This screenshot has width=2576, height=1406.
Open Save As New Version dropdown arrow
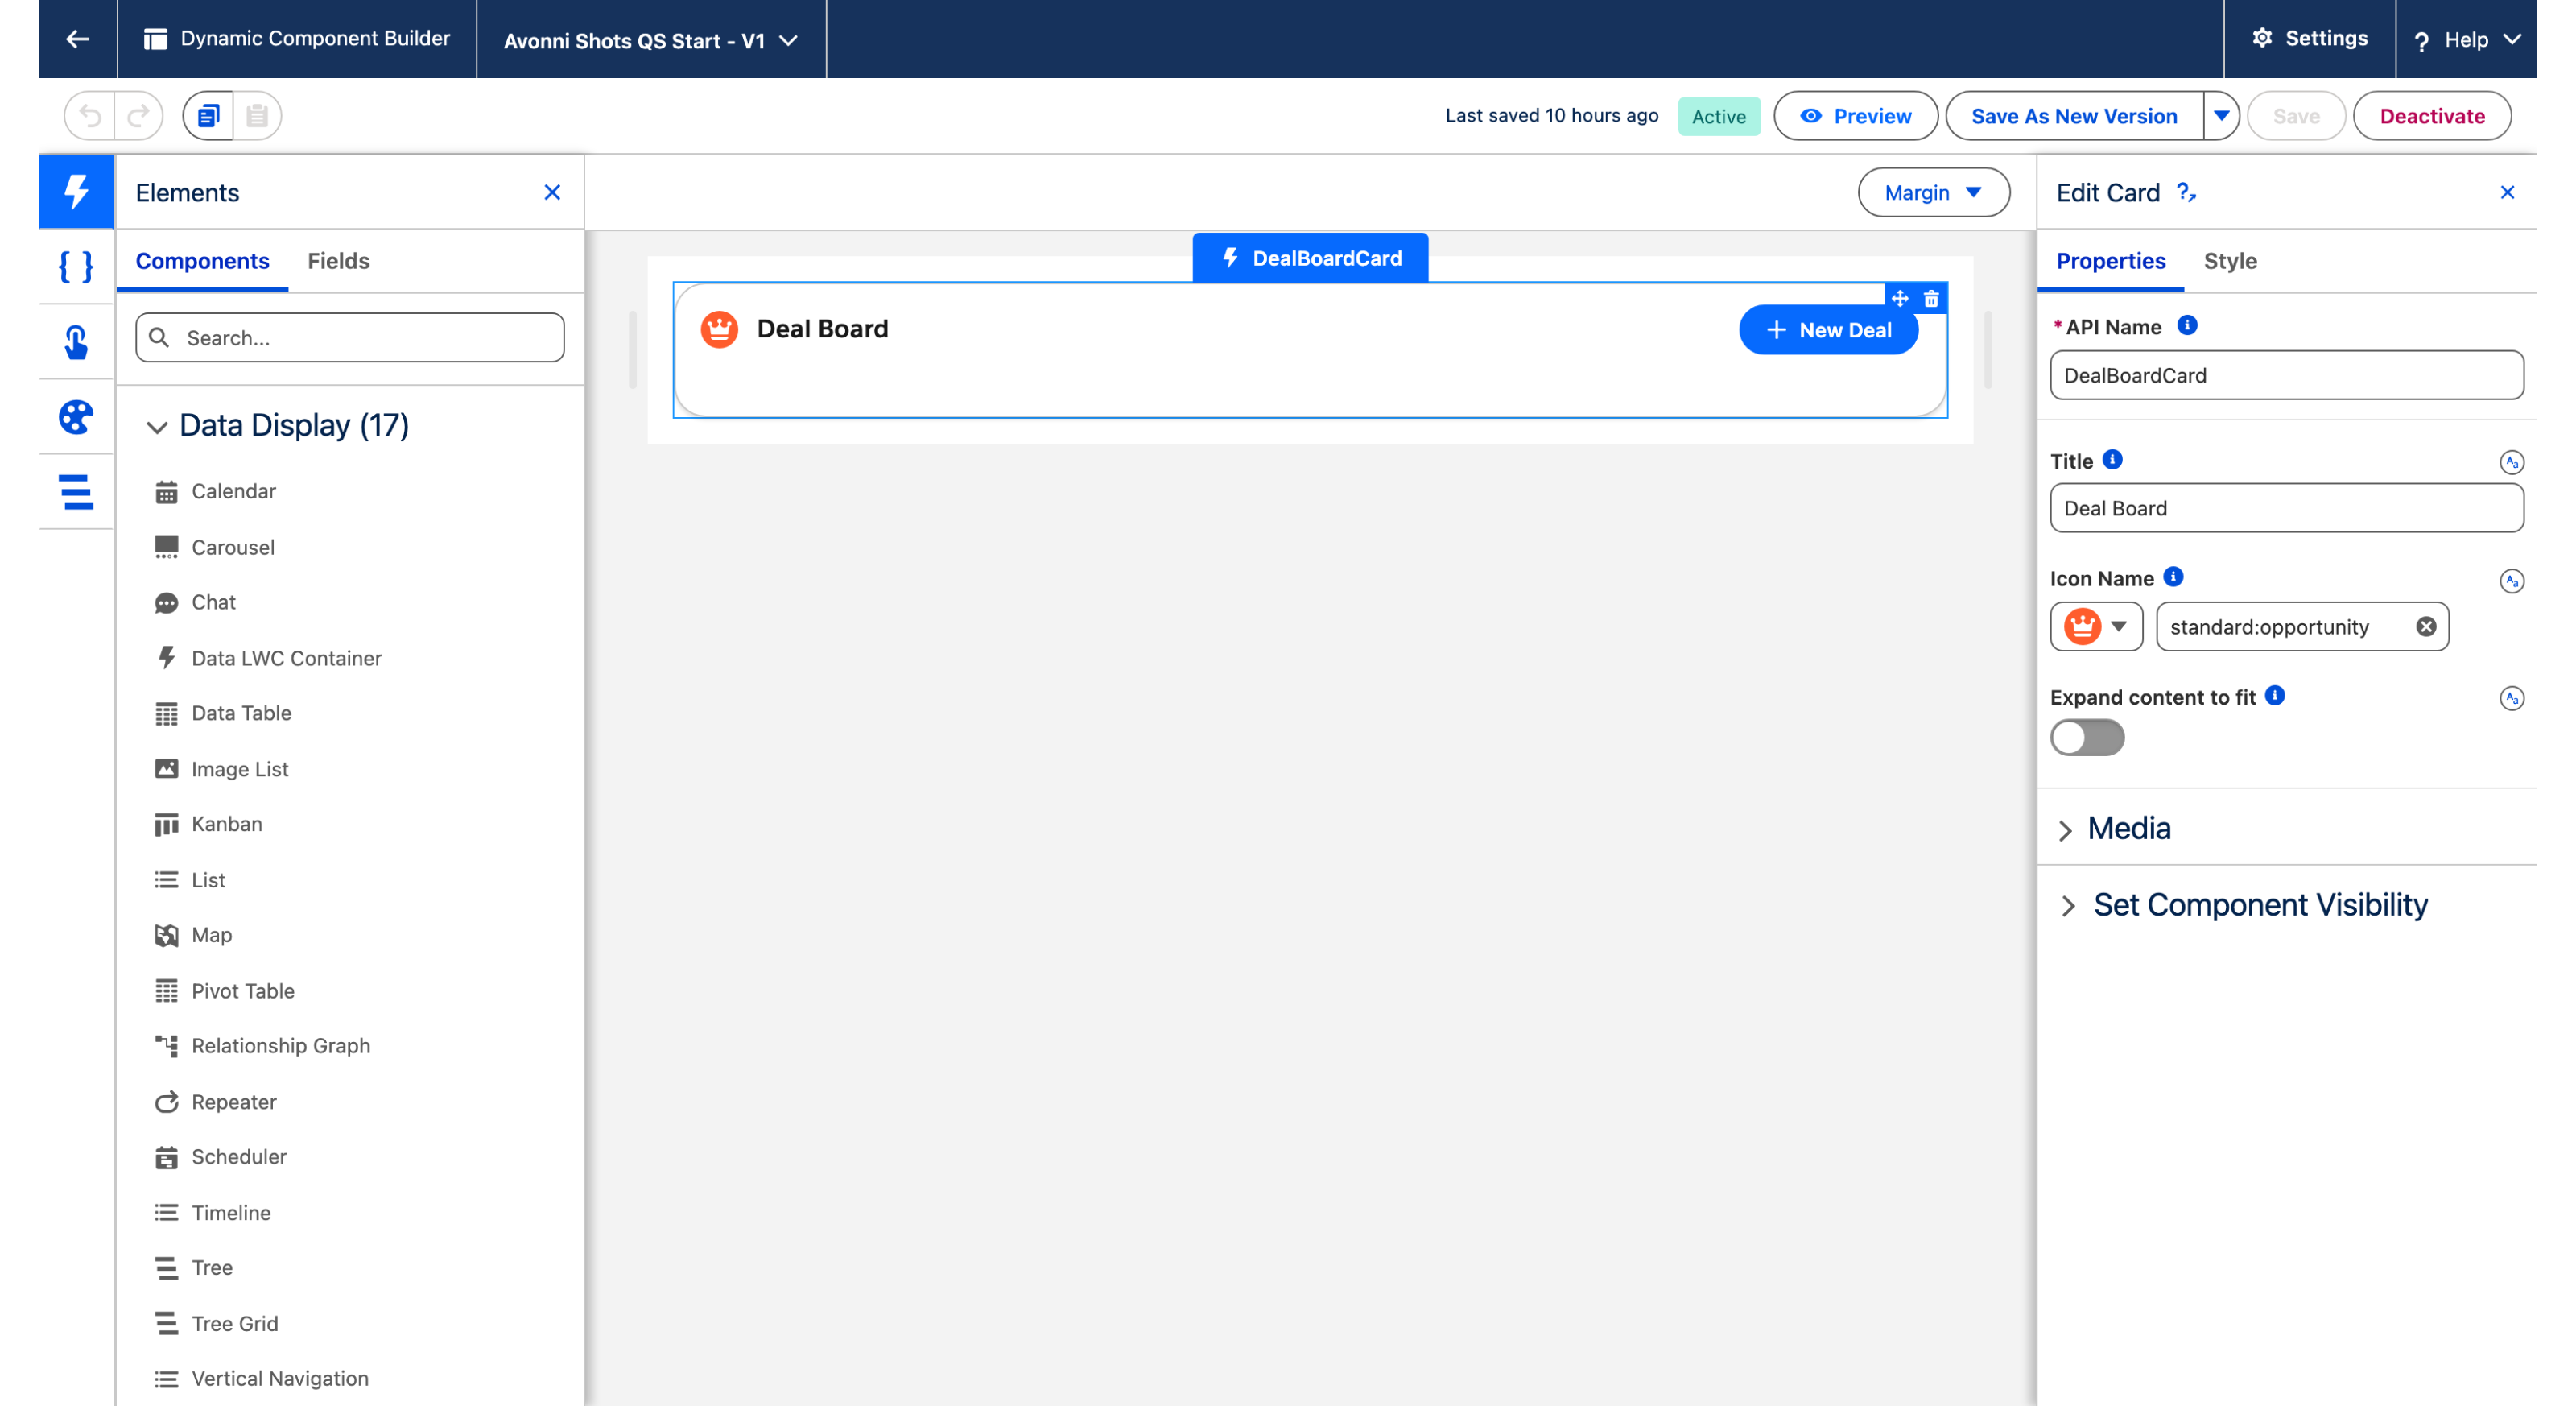[x=2221, y=116]
